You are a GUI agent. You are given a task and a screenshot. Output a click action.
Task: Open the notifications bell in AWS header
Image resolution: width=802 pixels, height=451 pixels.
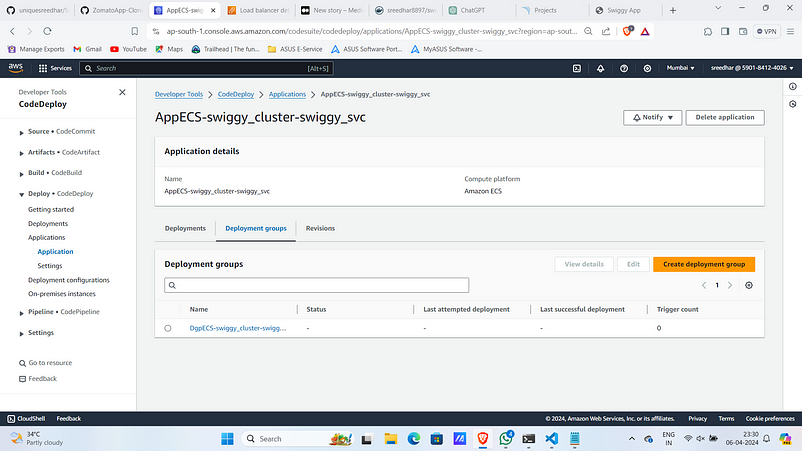tap(600, 68)
